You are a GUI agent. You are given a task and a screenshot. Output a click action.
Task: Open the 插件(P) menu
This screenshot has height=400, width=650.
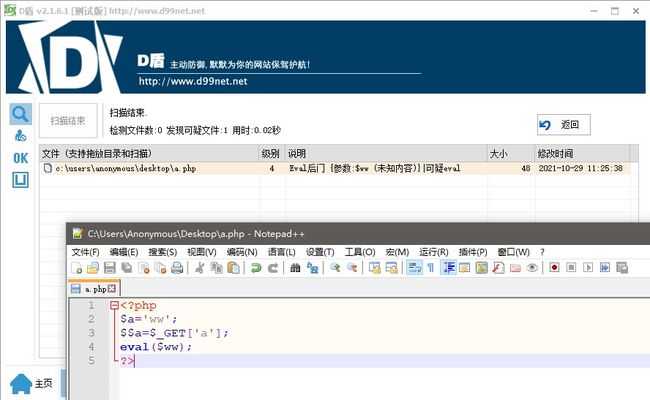(x=473, y=252)
